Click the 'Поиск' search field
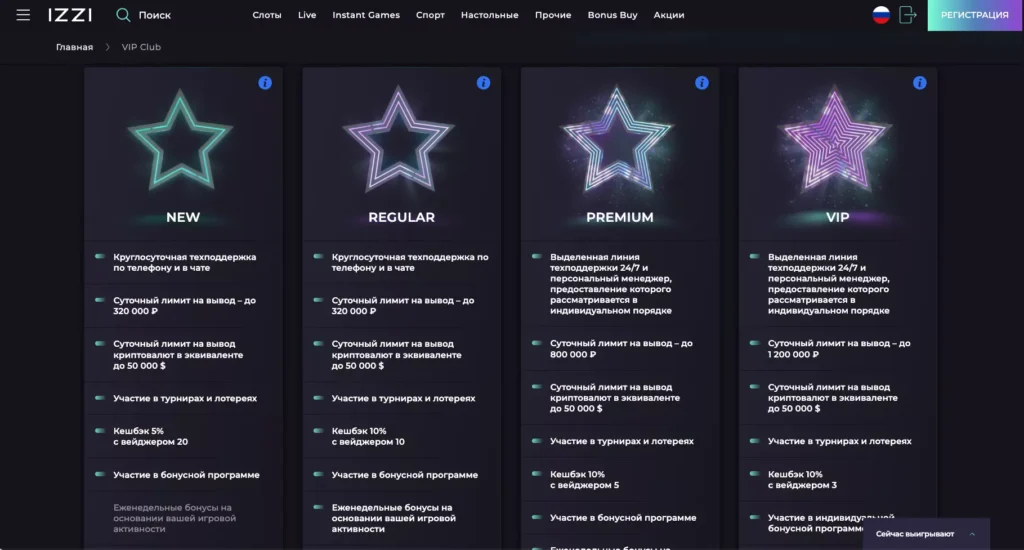The width and height of the screenshot is (1024, 550). coord(155,16)
